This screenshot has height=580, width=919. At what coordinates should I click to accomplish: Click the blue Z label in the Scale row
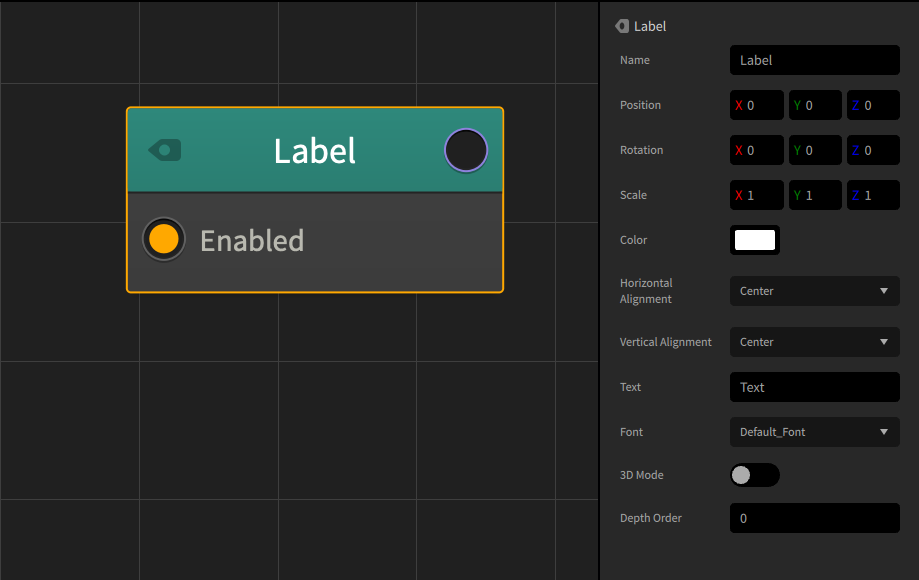click(x=856, y=195)
